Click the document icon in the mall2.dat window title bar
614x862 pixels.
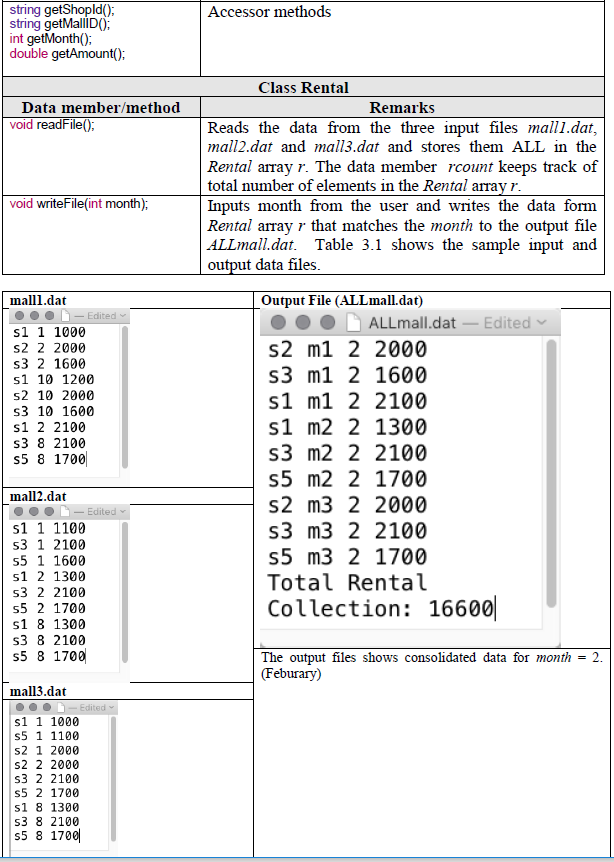pyautogui.click(x=65, y=511)
